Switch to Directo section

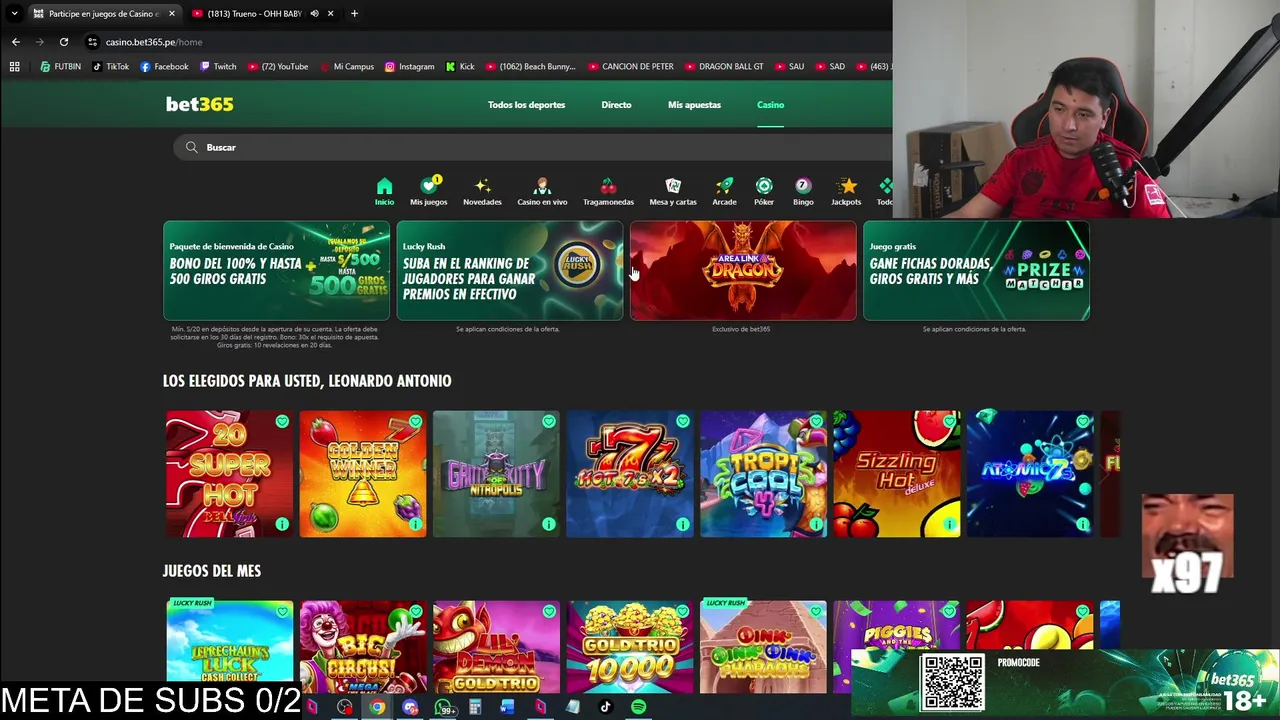[x=616, y=105]
